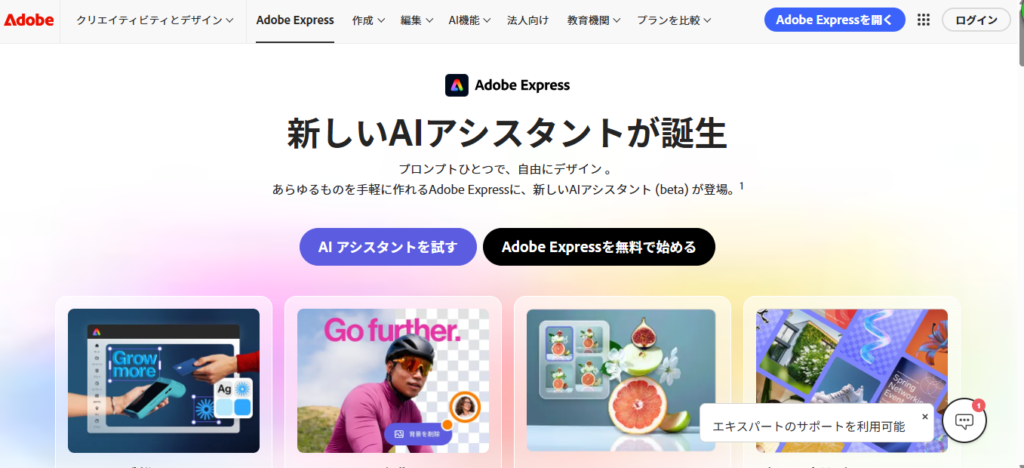This screenshot has height=468, width=1024.
Task: Click the Adobe logo in header
Action: [x=29, y=20]
